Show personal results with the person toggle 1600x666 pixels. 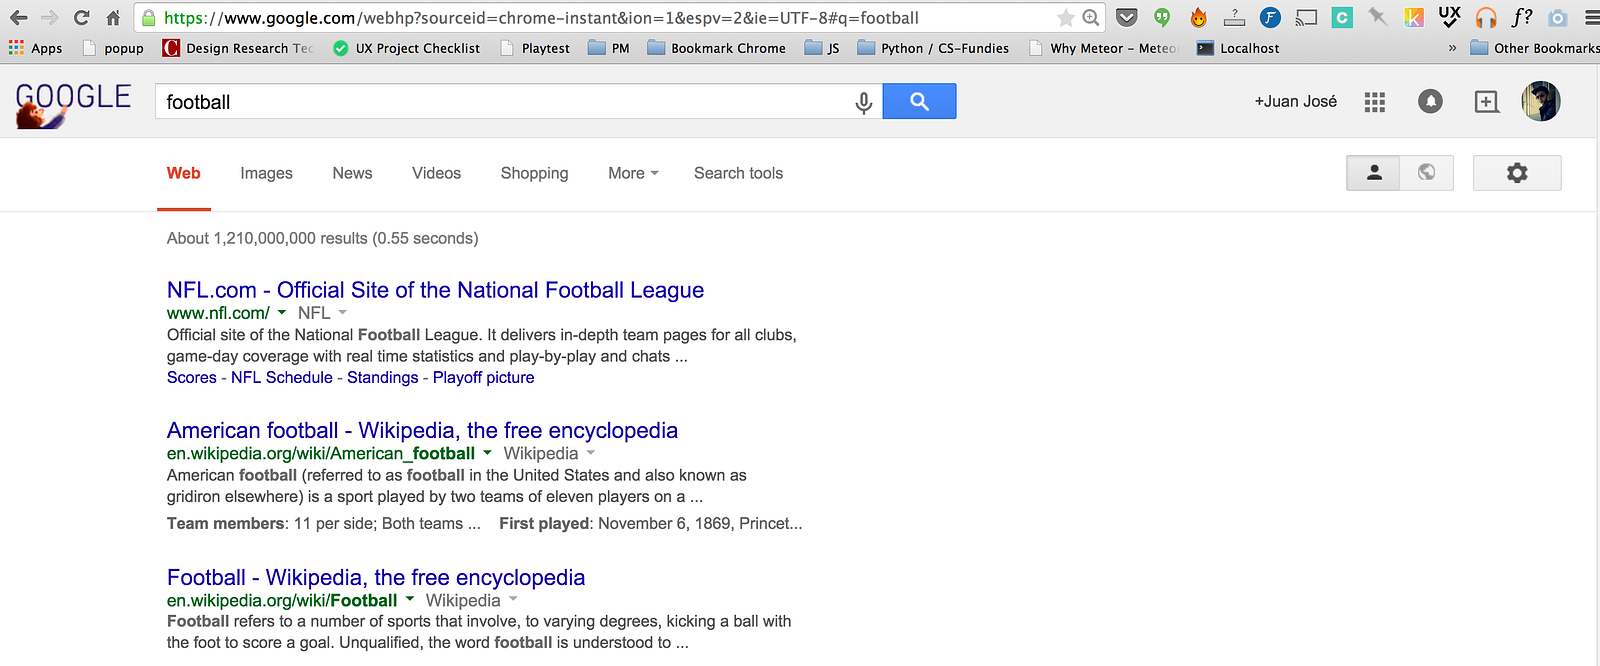coord(1374,173)
